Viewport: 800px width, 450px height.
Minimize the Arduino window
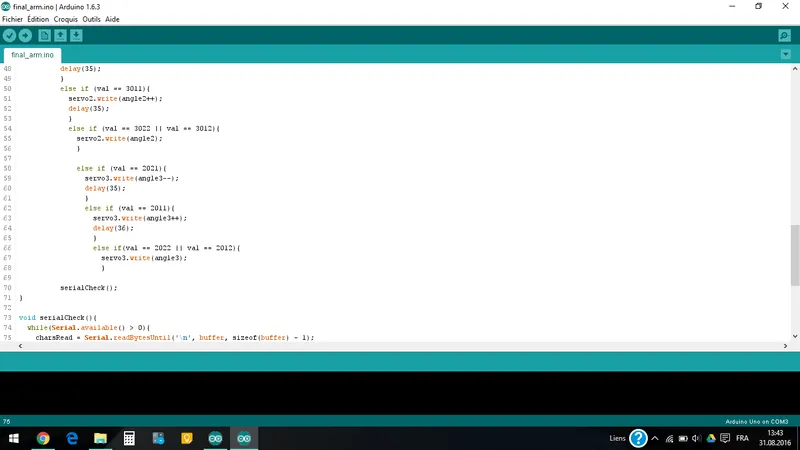tap(732, 7)
